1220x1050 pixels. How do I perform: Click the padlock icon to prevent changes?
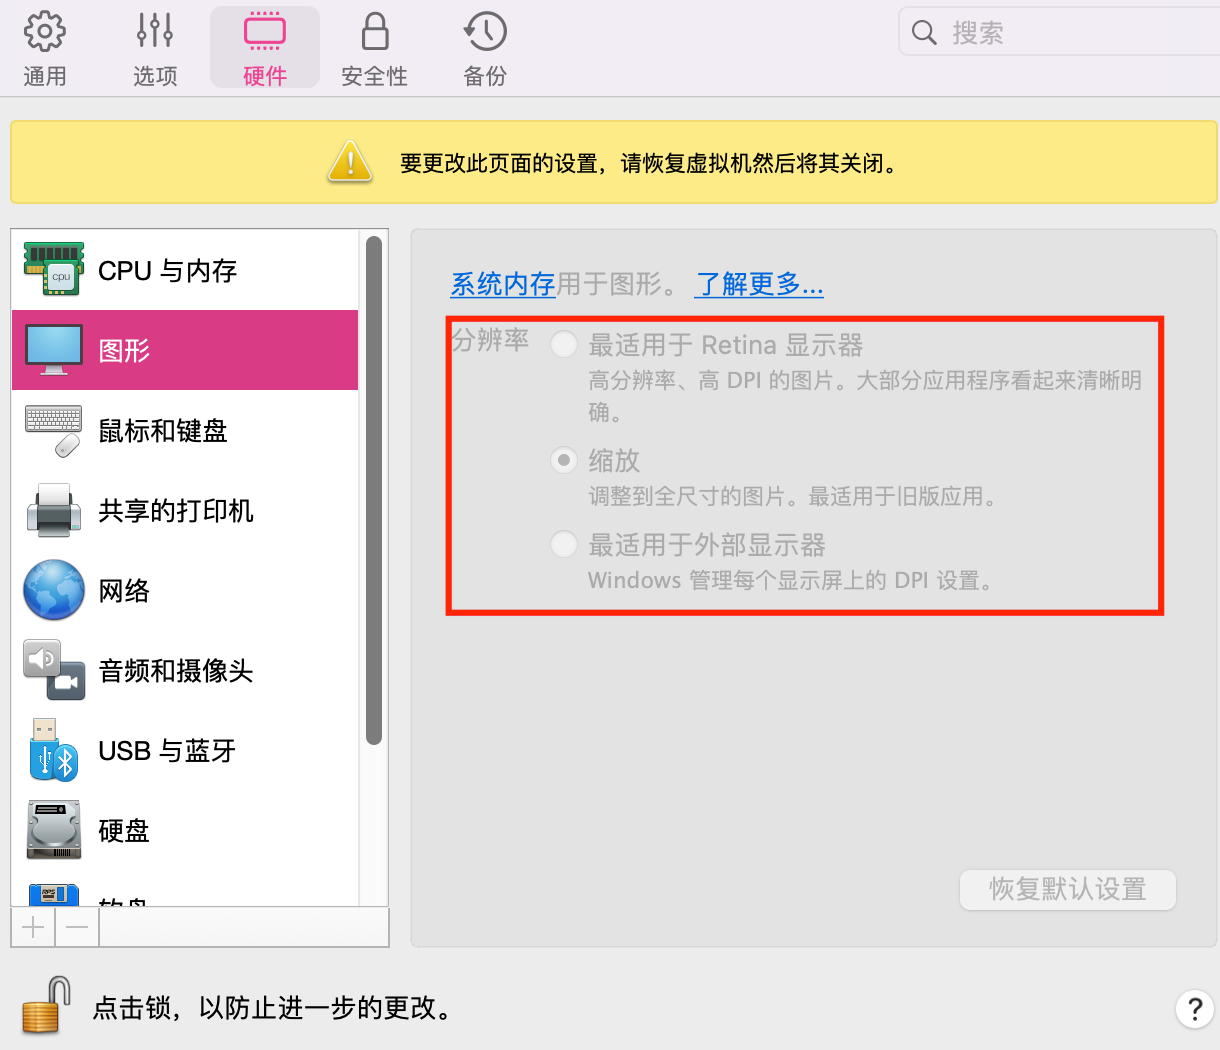point(46,1005)
